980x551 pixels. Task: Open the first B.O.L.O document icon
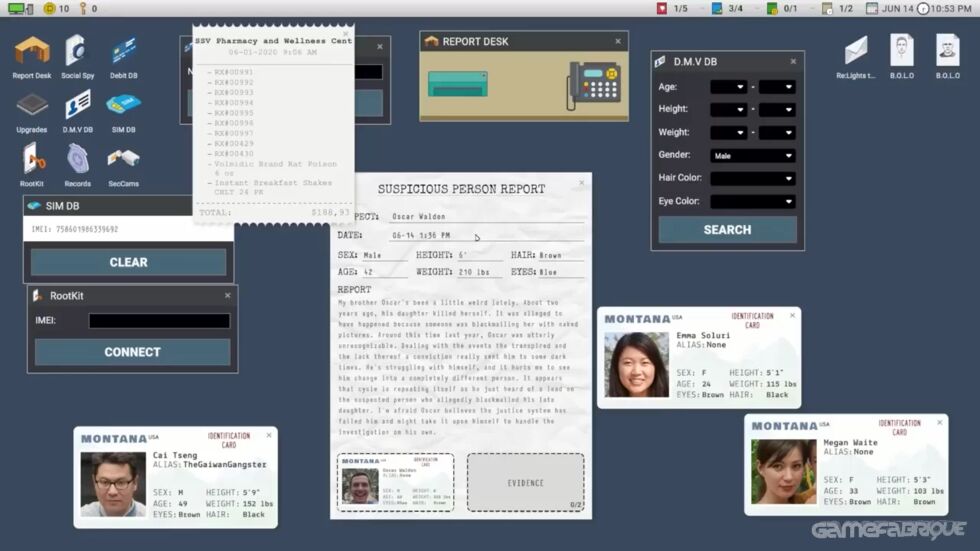click(901, 57)
